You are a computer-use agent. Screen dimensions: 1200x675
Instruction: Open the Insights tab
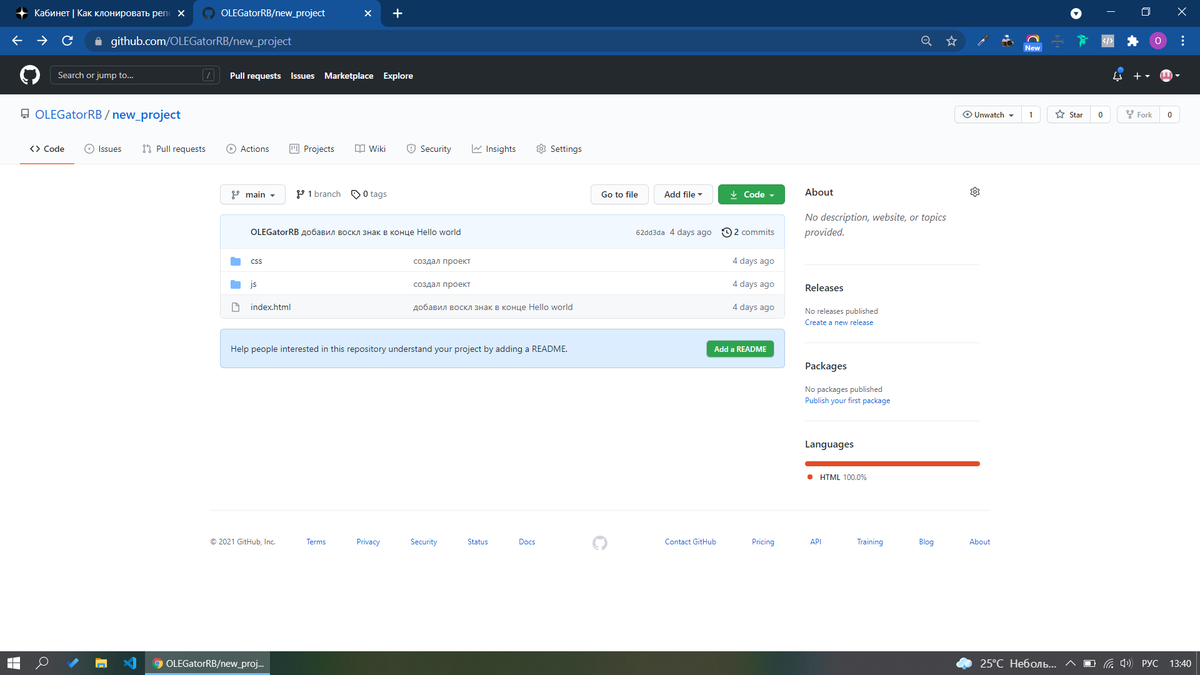[494, 149]
